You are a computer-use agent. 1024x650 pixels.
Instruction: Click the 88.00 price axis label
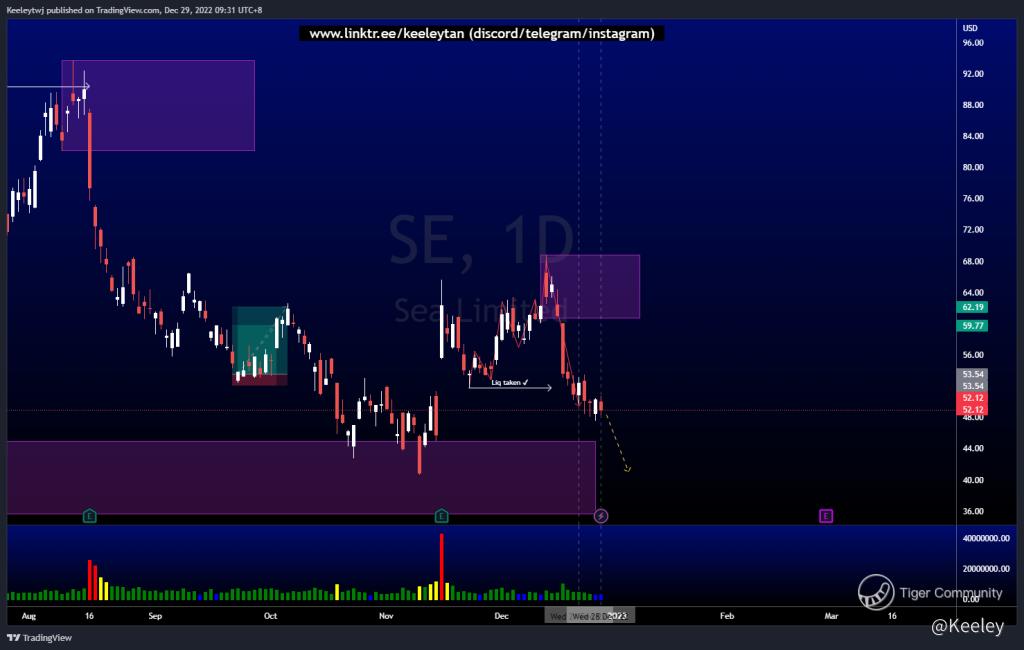click(x=972, y=105)
